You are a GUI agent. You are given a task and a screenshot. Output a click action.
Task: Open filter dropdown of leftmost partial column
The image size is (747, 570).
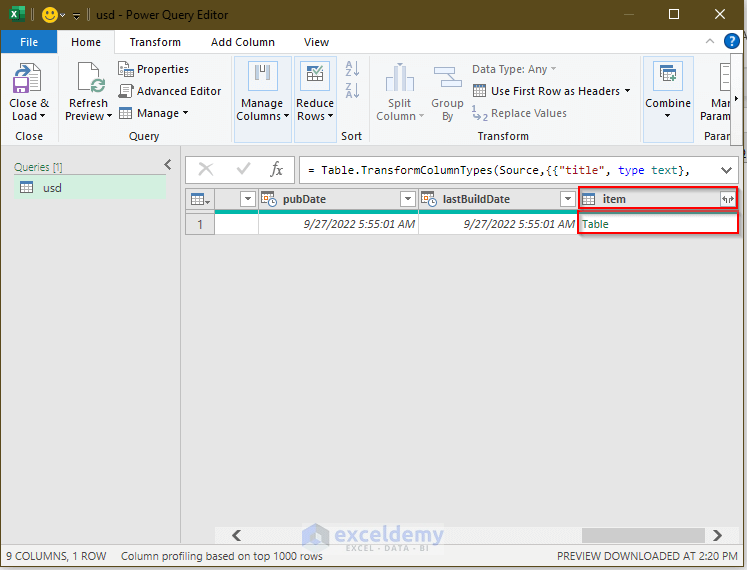248,199
